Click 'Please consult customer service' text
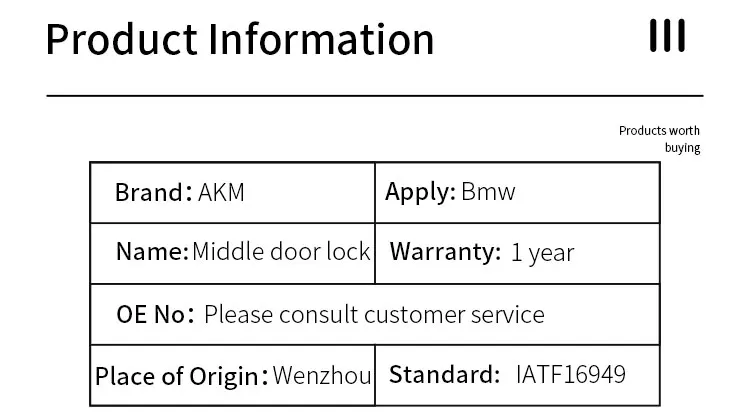The width and height of the screenshot is (750, 415). tap(374, 314)
